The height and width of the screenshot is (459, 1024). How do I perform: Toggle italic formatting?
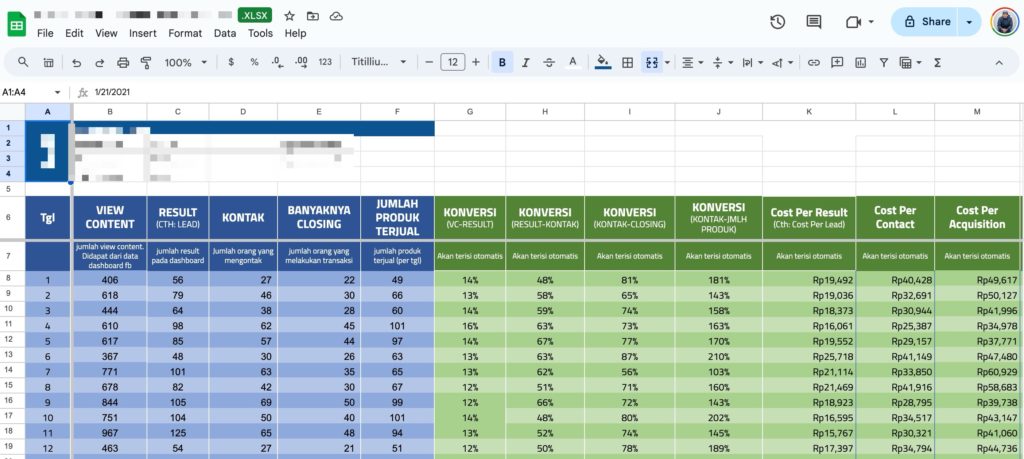525,62
